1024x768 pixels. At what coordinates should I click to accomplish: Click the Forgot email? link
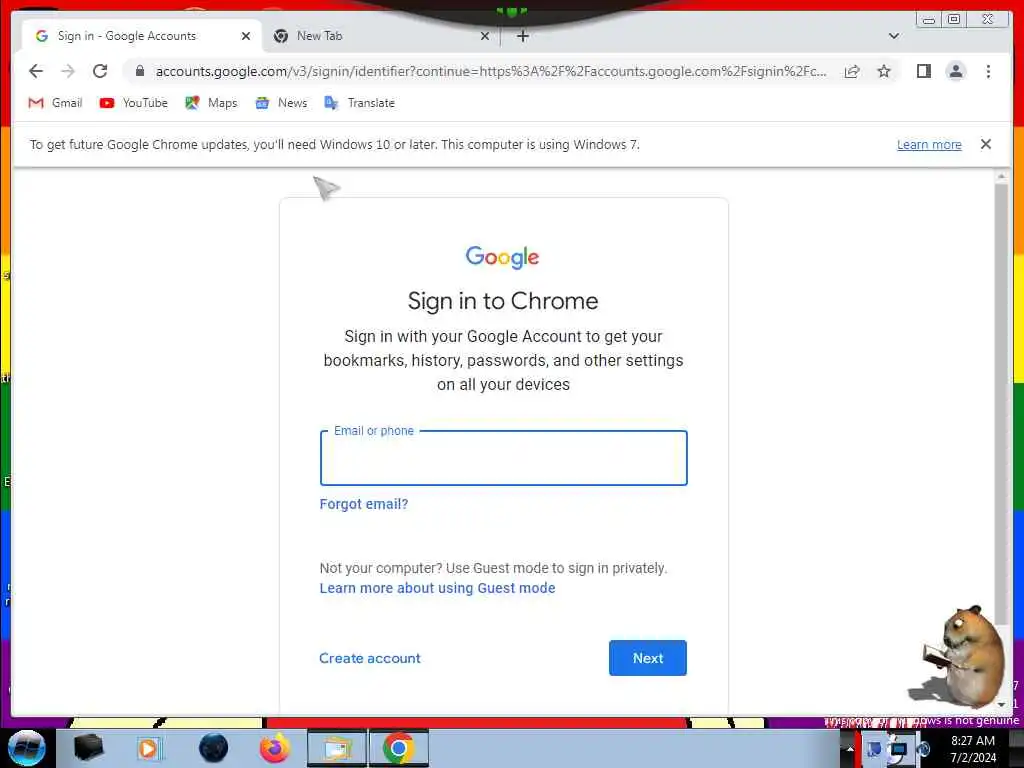364,504
